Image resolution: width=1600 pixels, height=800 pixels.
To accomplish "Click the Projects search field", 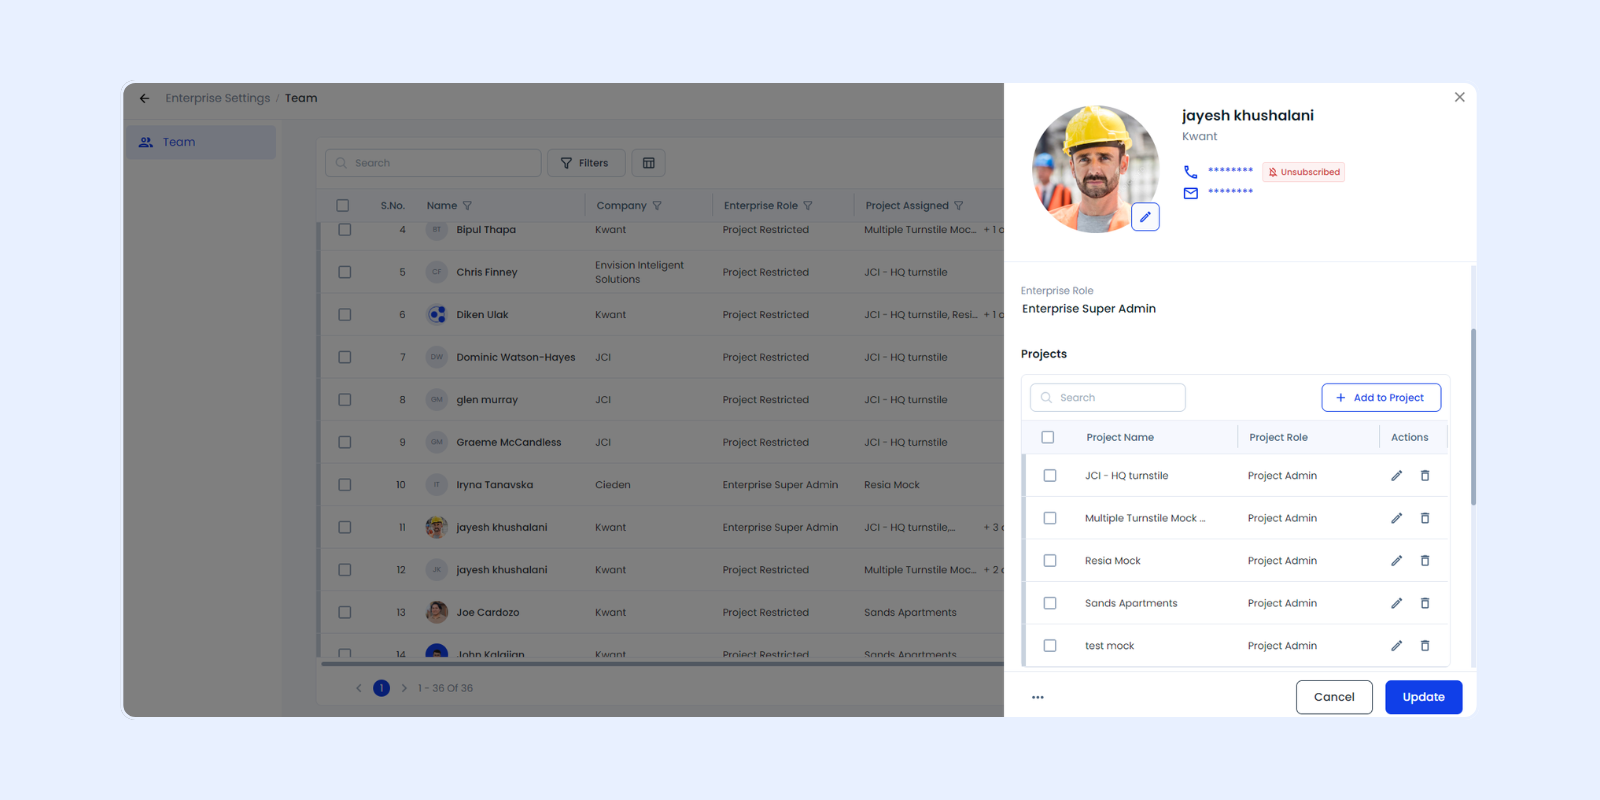I will 1108,398.
